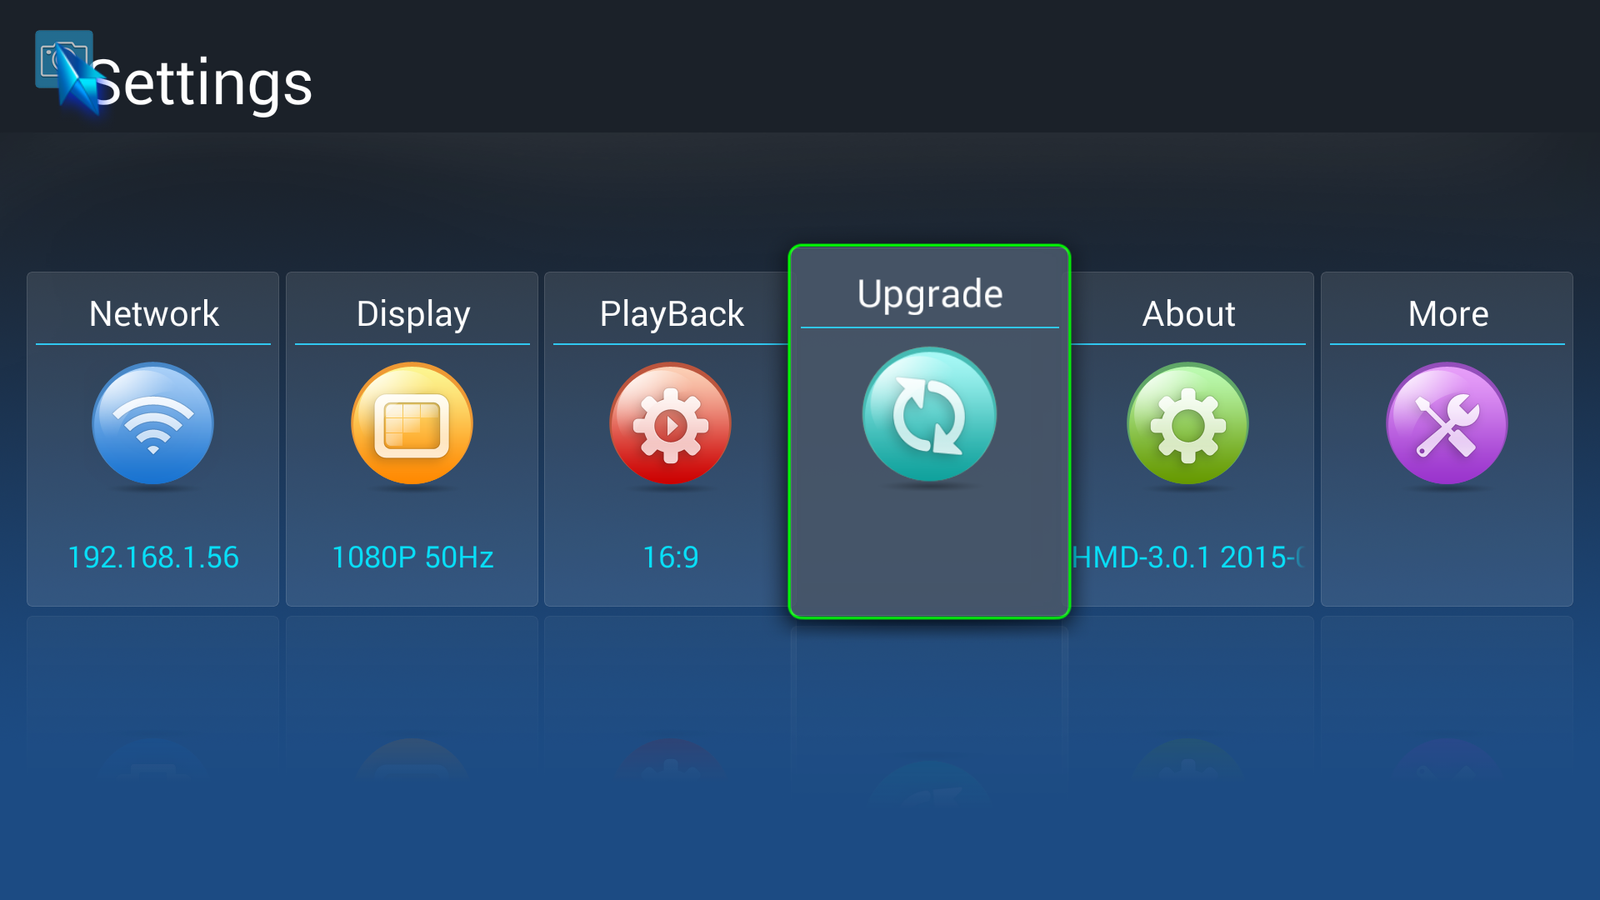
Task: Open the green About gear icon
Action: coord(1188,423)
